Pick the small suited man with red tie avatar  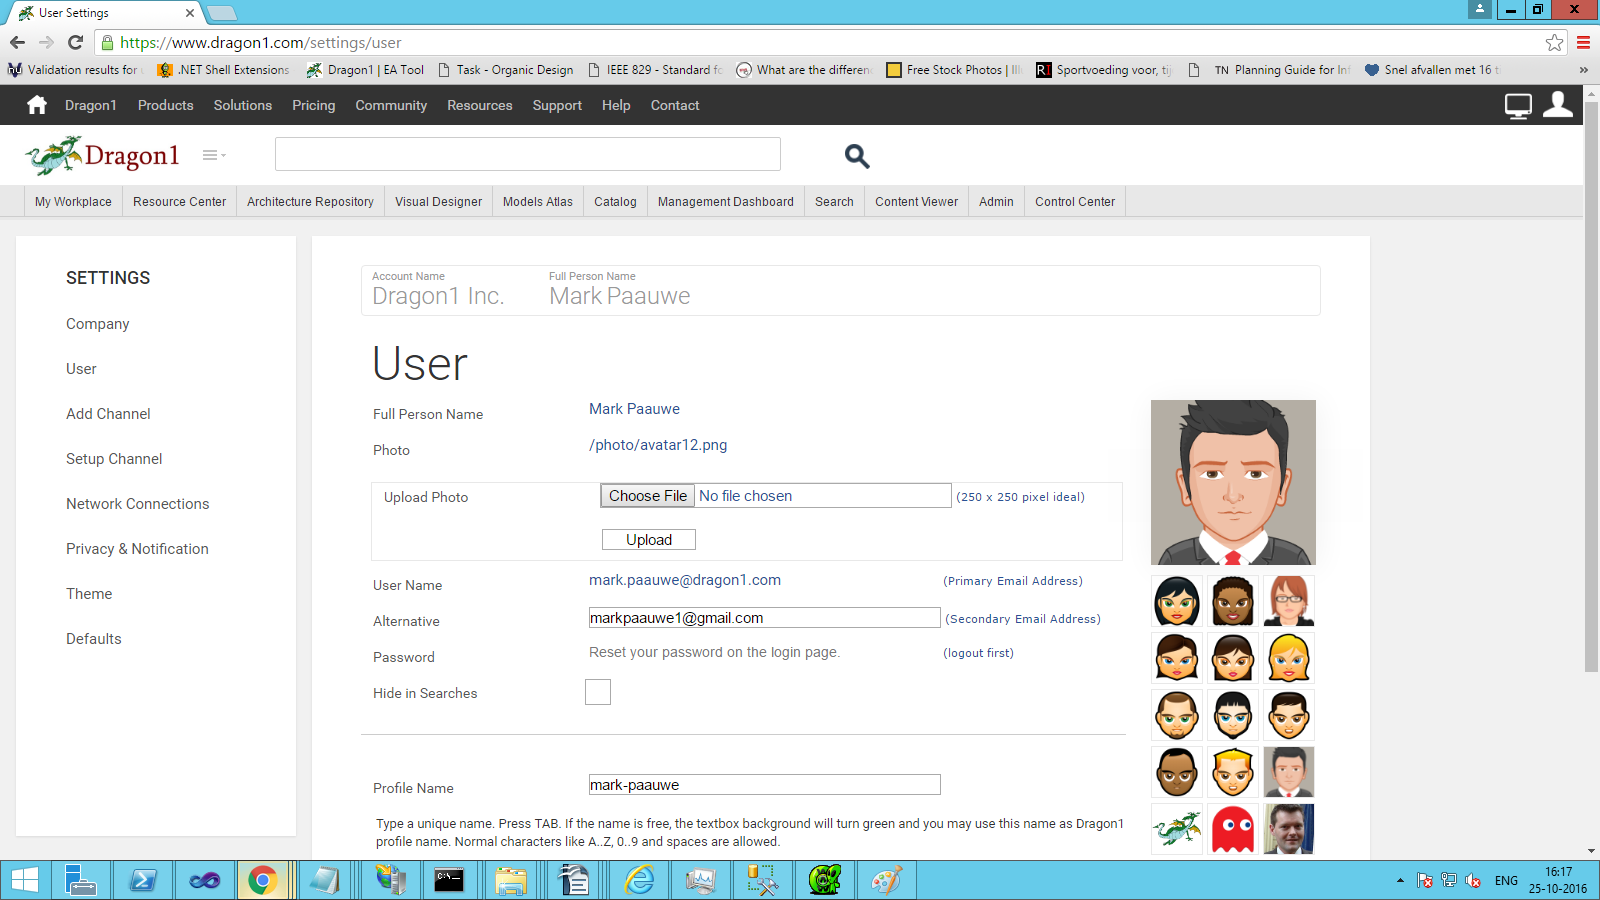1289,771
